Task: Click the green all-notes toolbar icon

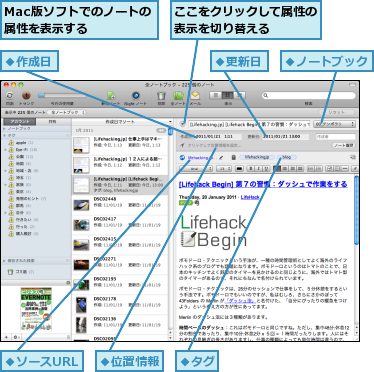Action: click(x=178, y=96)
